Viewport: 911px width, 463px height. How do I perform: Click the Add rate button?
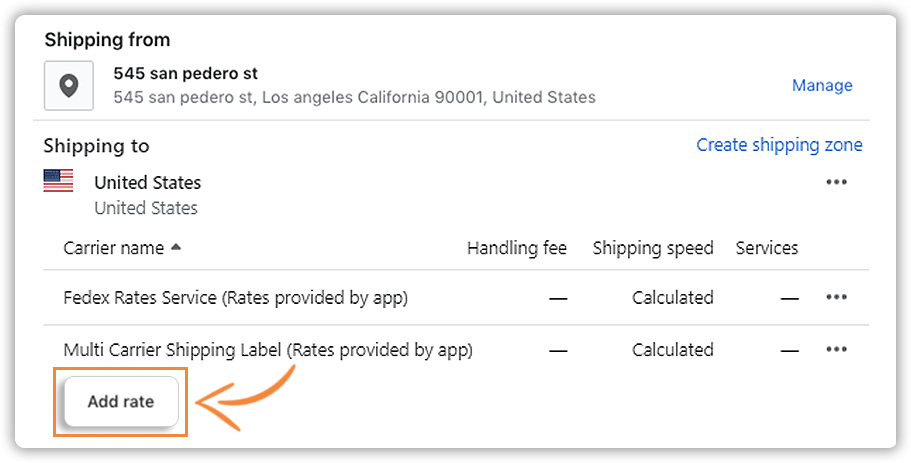121,401
